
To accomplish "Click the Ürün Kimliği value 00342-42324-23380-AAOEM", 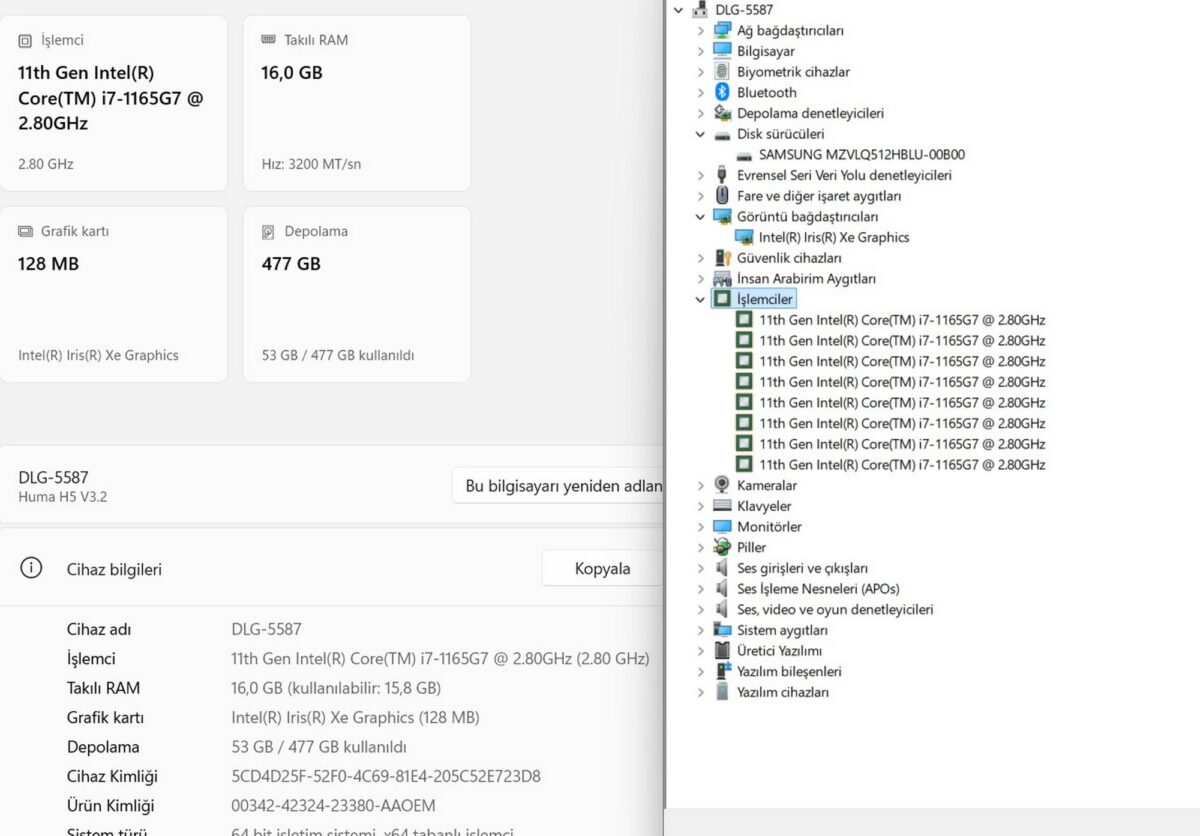I will [333, 805].
